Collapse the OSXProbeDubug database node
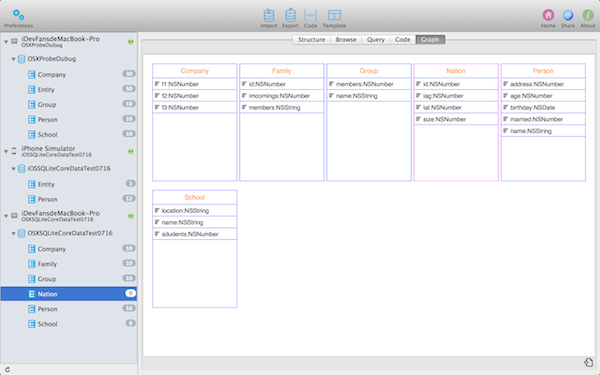The height and width of the screenshot is (375, 600). [13, 59]
